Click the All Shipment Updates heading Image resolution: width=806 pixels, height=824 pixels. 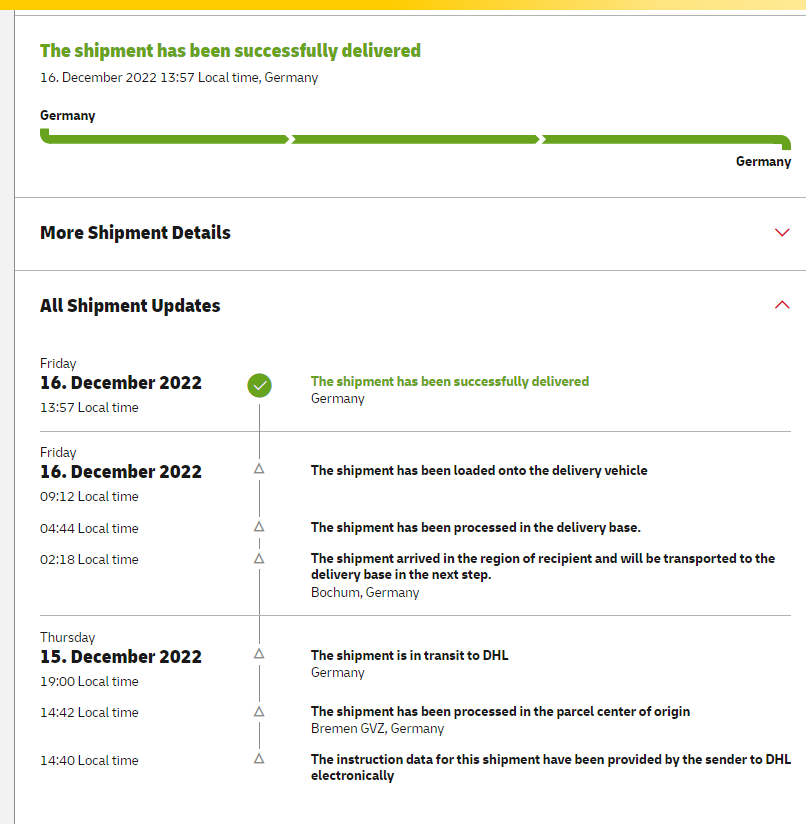click(130, 306)
